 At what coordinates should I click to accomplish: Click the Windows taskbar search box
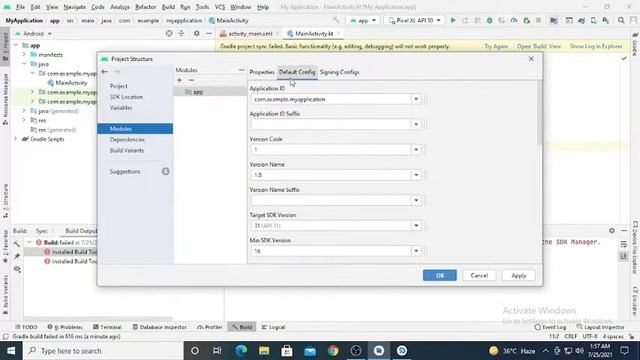[x=103, y=351]
